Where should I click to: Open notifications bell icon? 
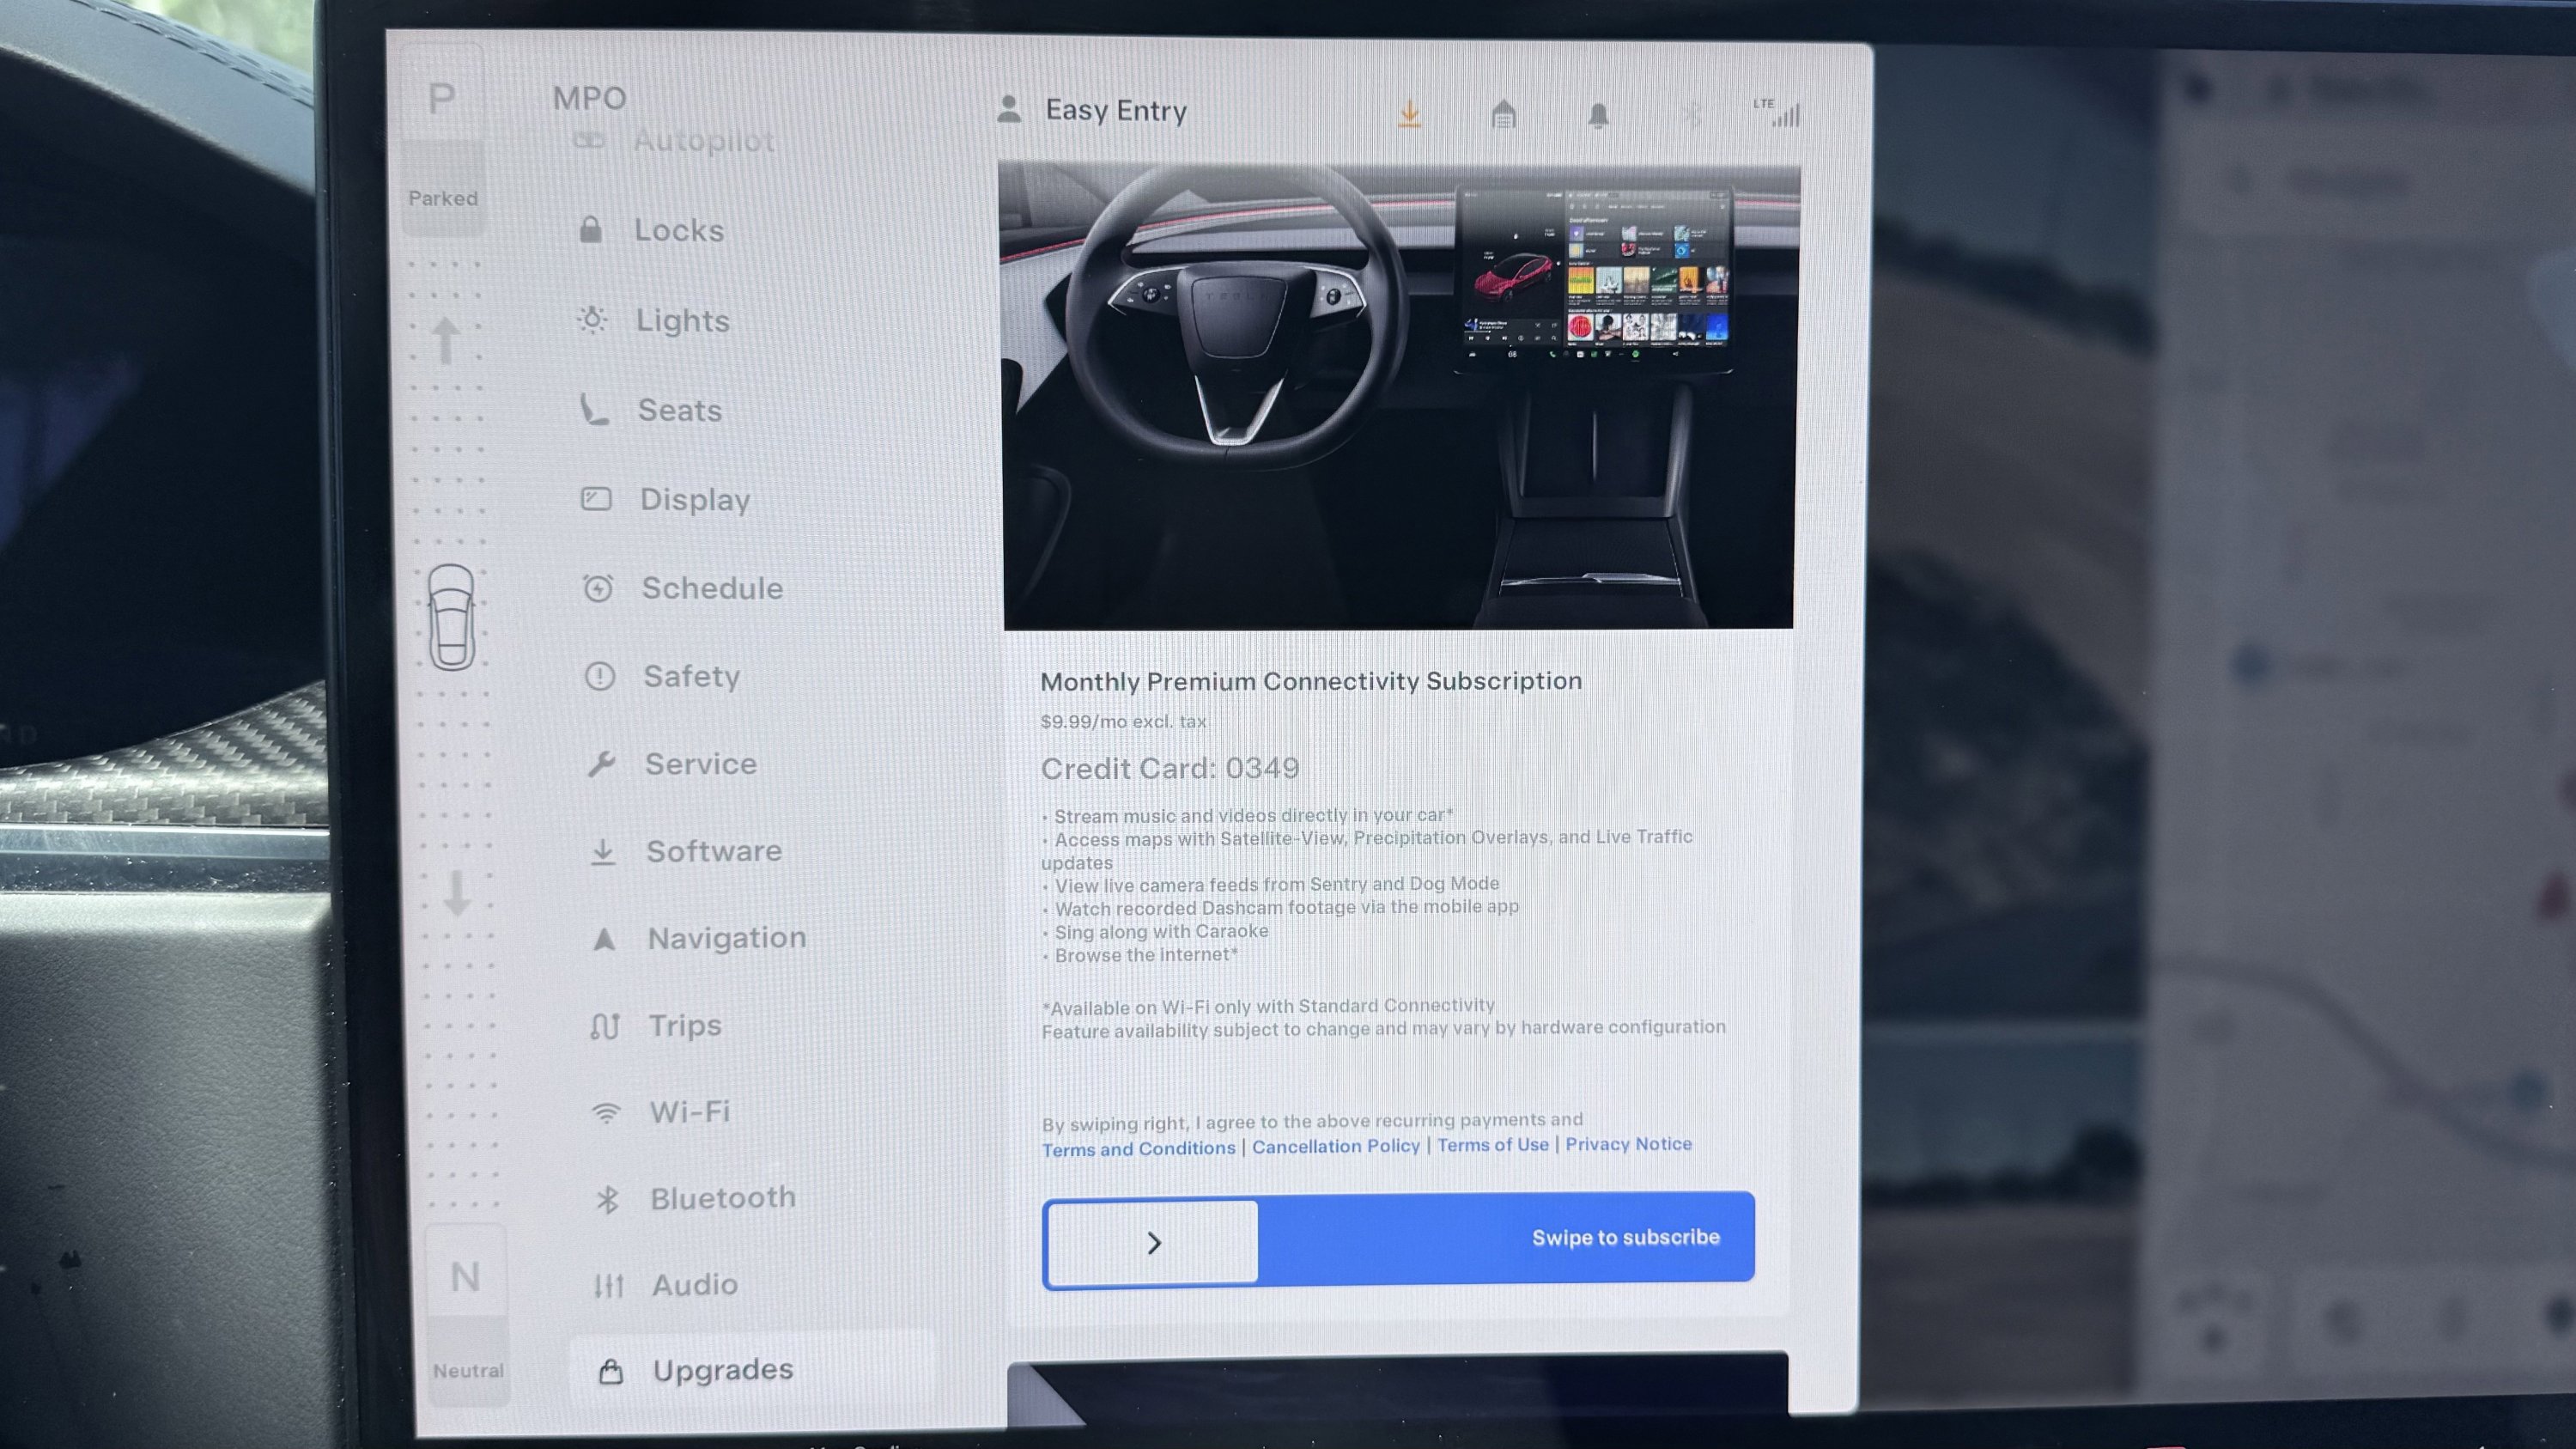pos(1598,115)
